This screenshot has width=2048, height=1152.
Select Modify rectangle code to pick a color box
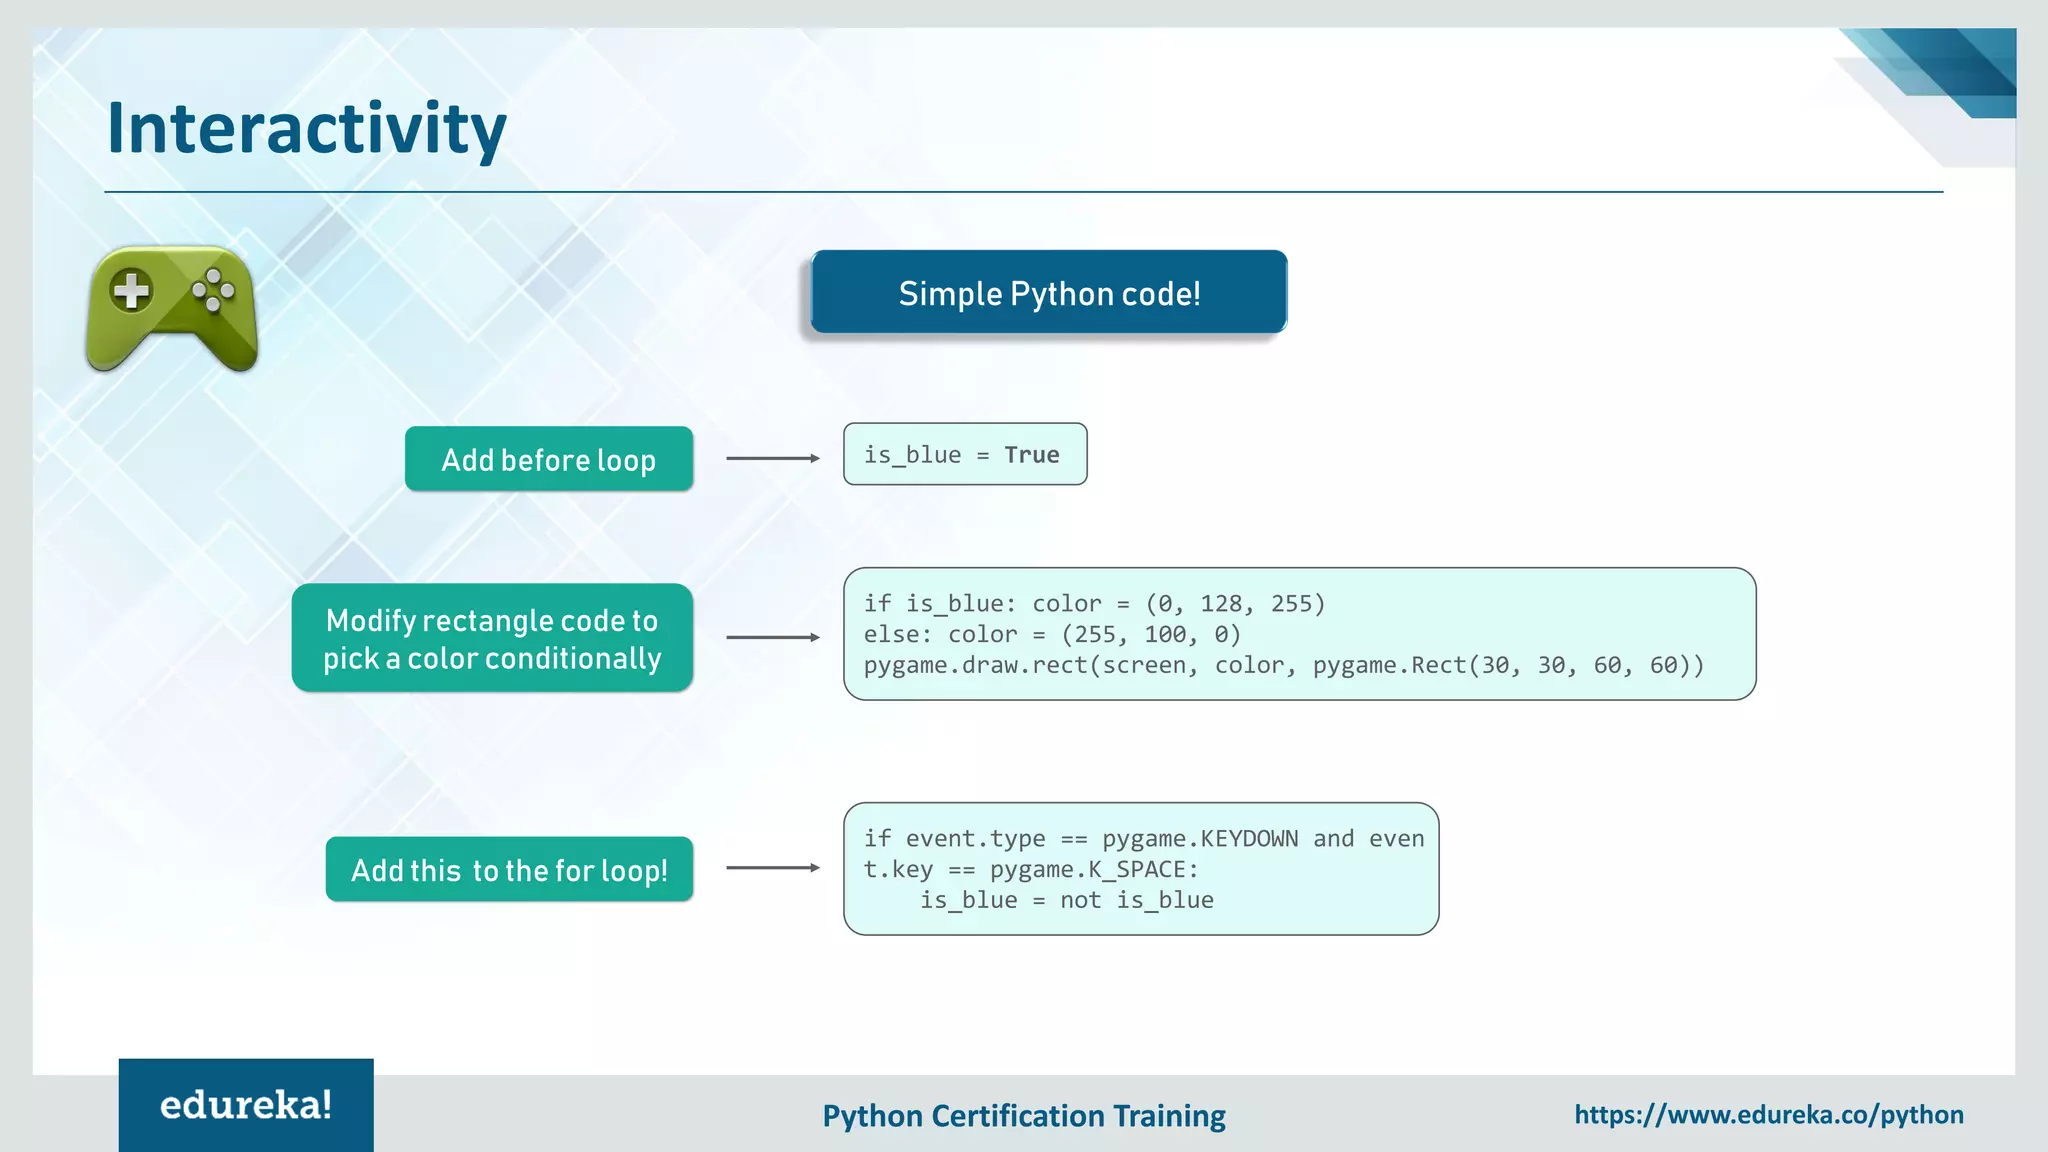tap(492, 638)
